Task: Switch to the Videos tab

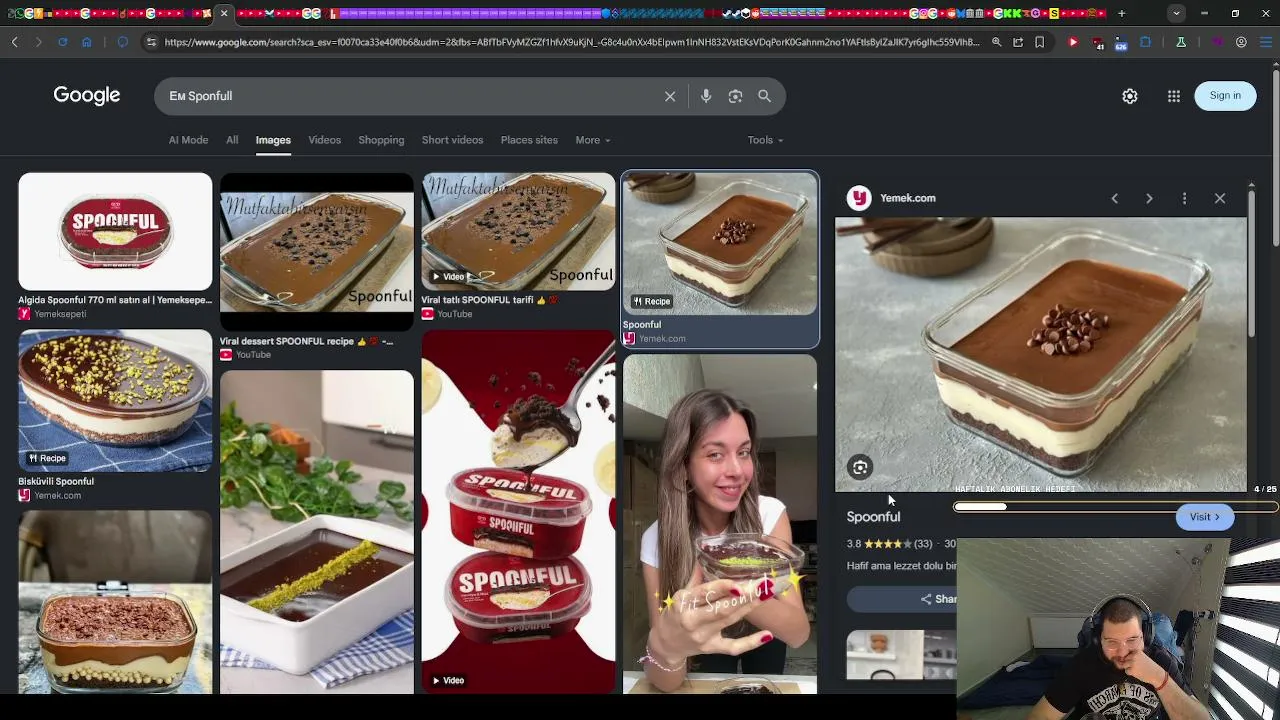Action: click(324, 140)
